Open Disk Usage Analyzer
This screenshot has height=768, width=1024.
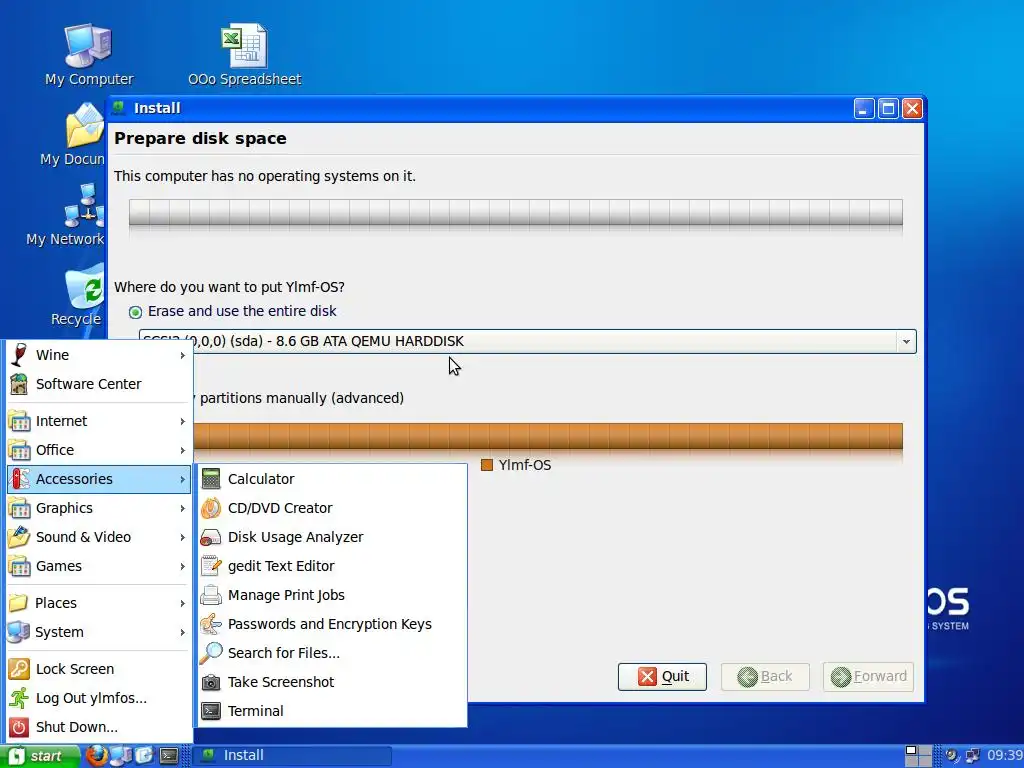coord(331,537)
